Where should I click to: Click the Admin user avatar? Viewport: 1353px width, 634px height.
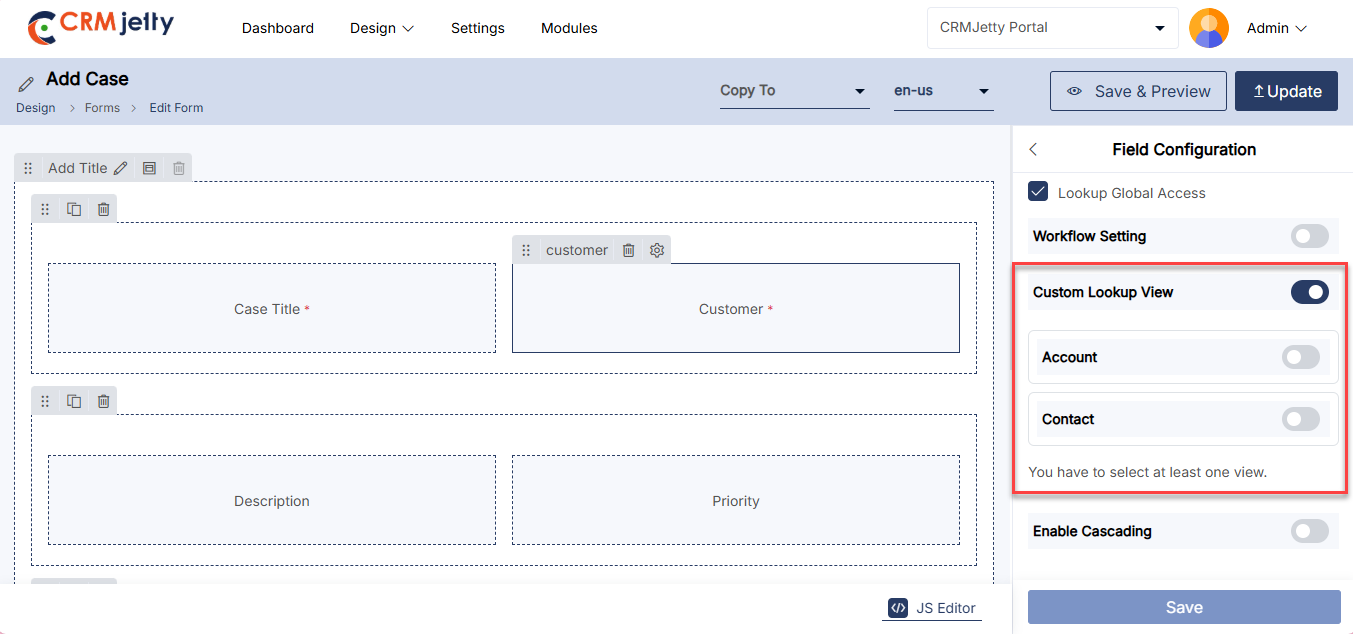pos(1208,28)
